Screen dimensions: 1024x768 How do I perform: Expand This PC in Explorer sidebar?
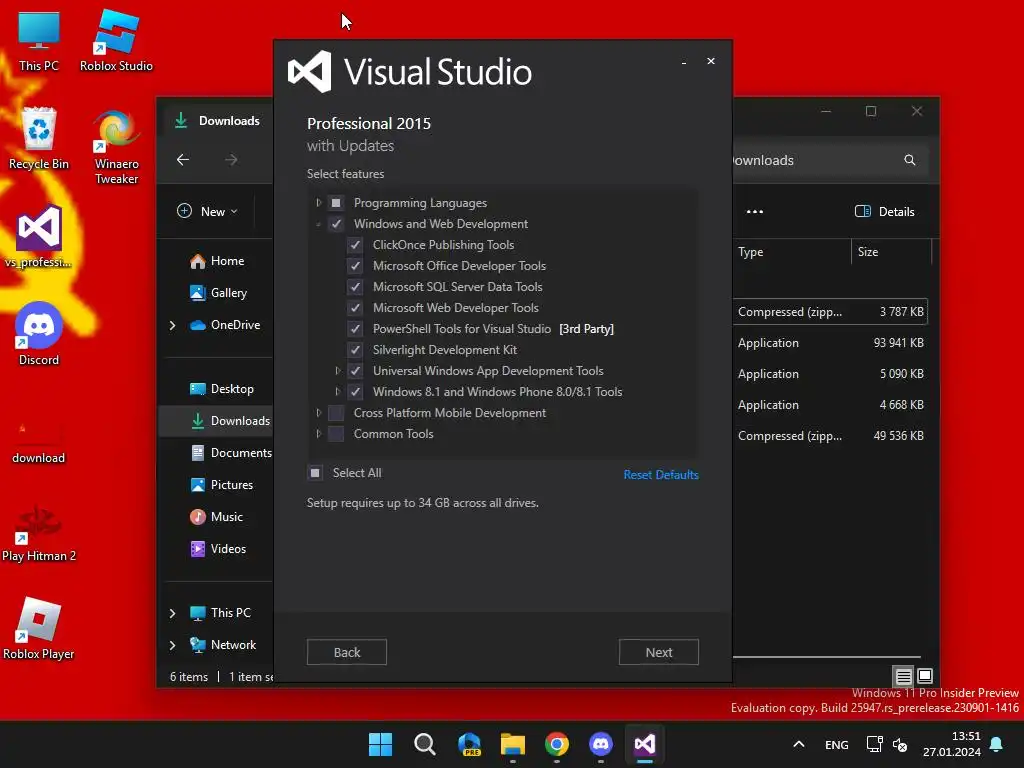pos(172,613)
